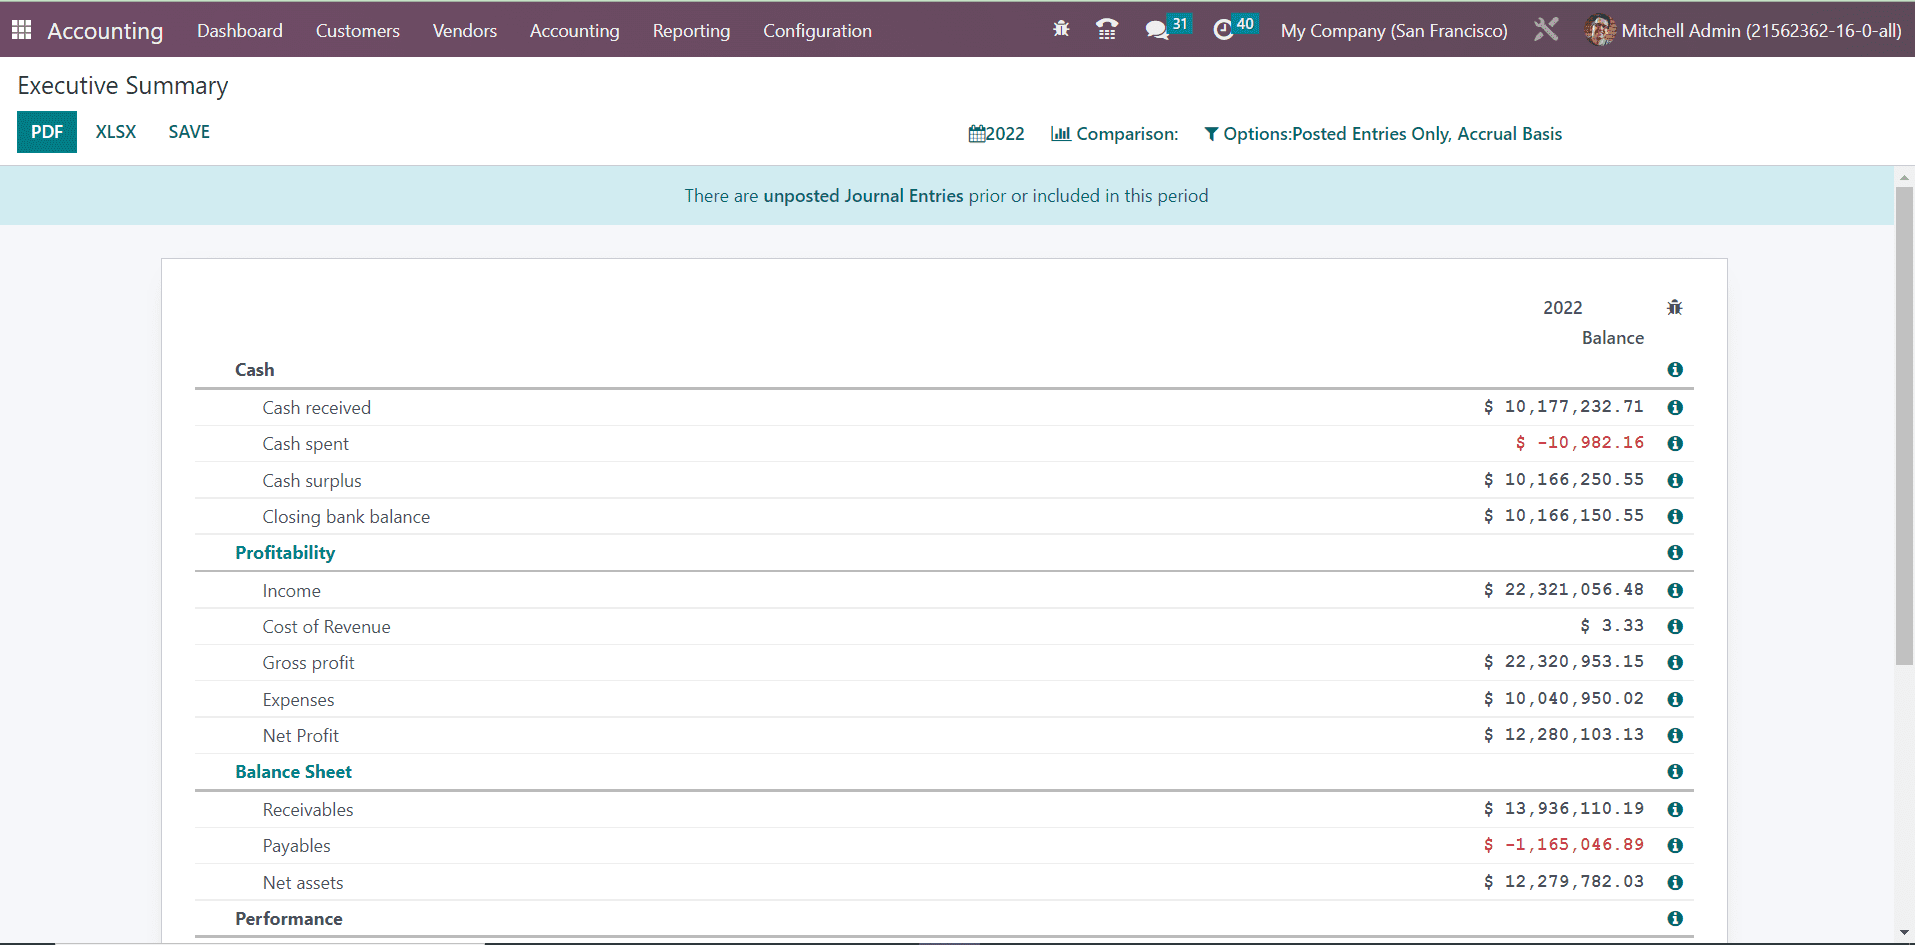This screenshot has height=945, width=1915.
Task: Click info icon beside Cash received
Action: pos(1675,408)
